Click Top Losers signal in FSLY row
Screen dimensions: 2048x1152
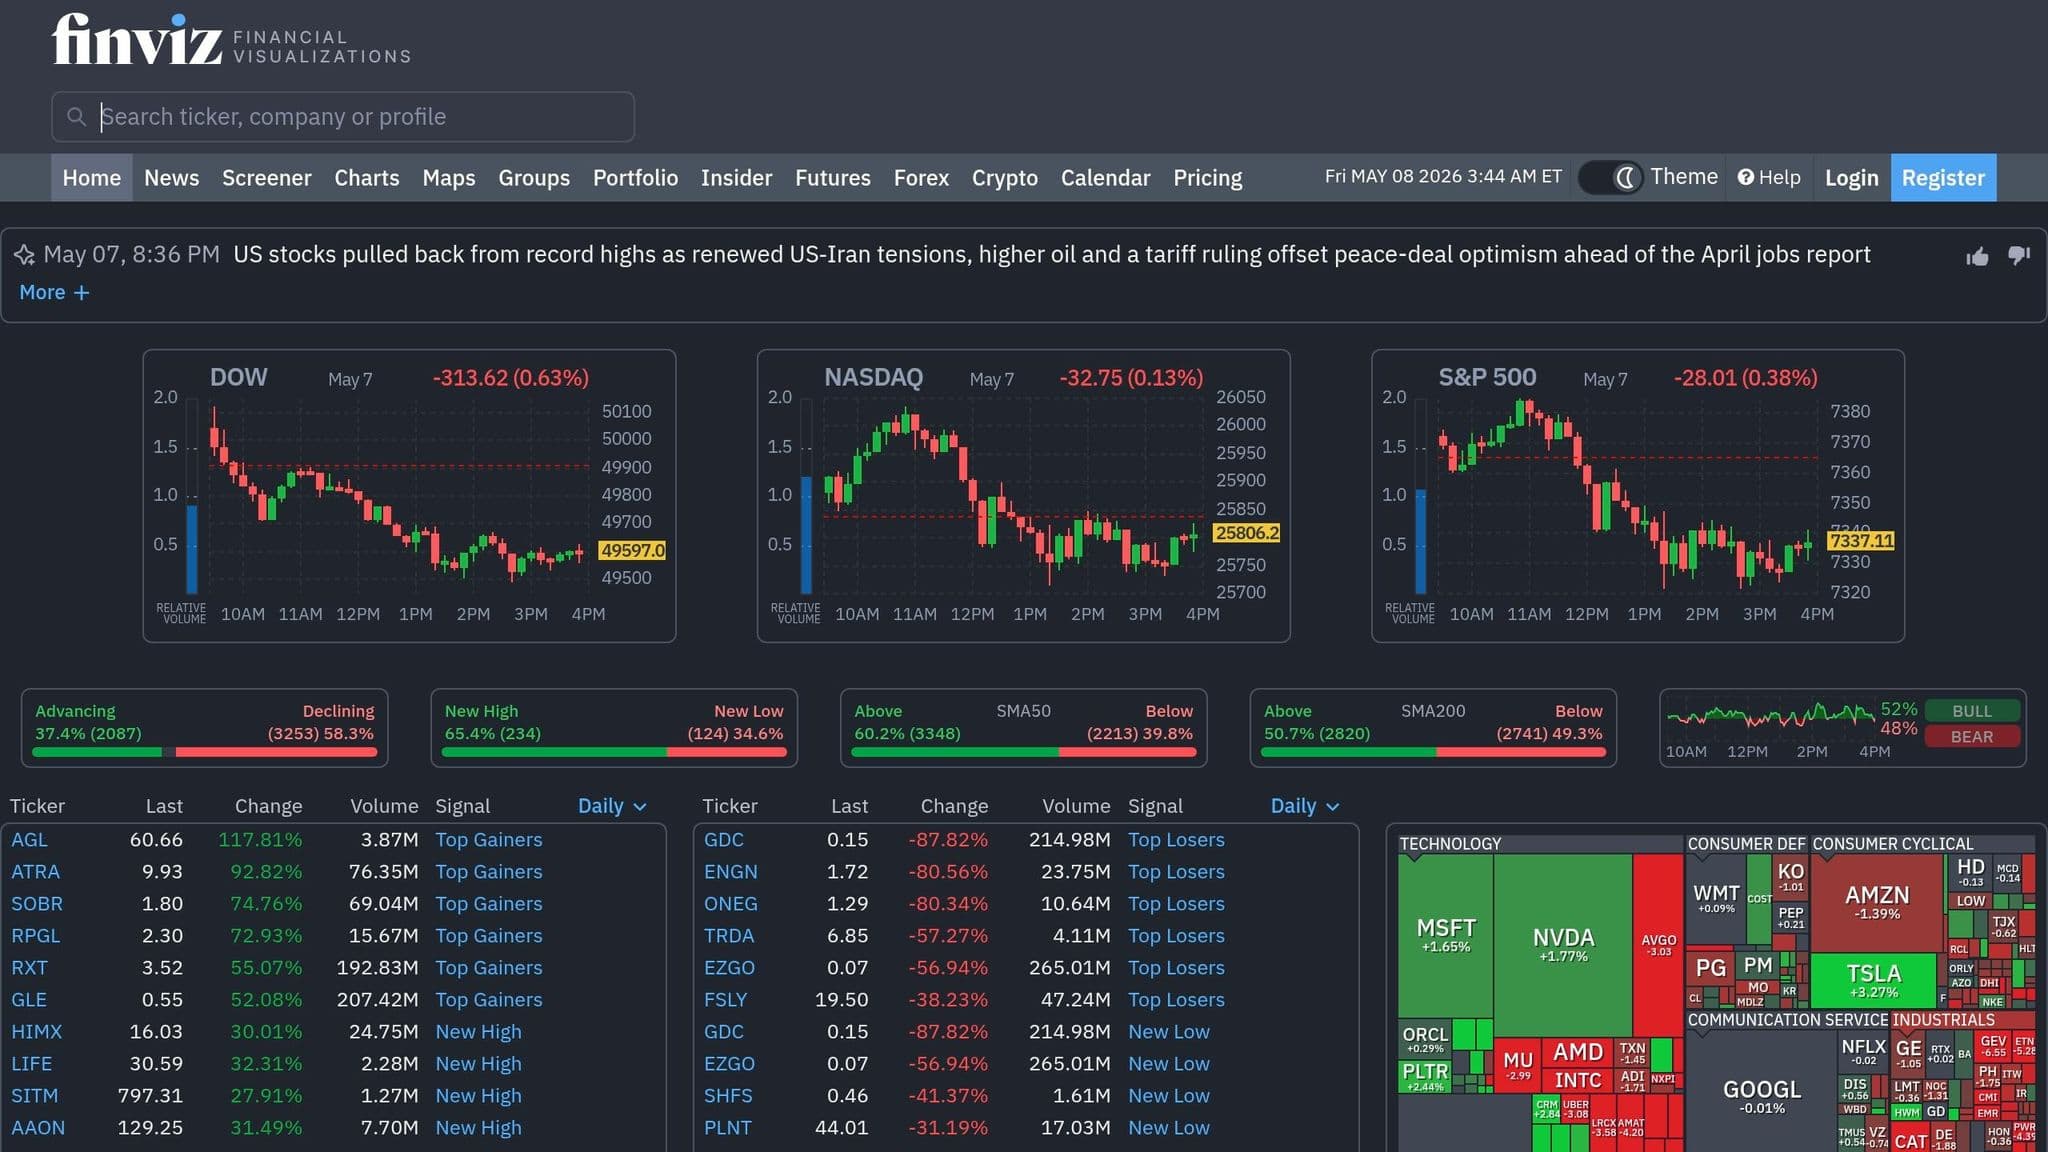point(1176,1000)
